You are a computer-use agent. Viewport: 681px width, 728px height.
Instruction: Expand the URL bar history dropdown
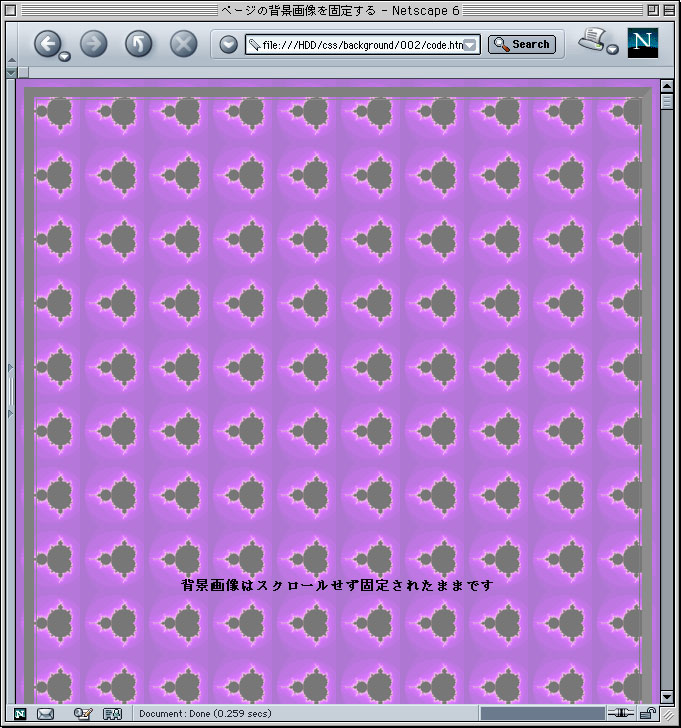(470, 45)
